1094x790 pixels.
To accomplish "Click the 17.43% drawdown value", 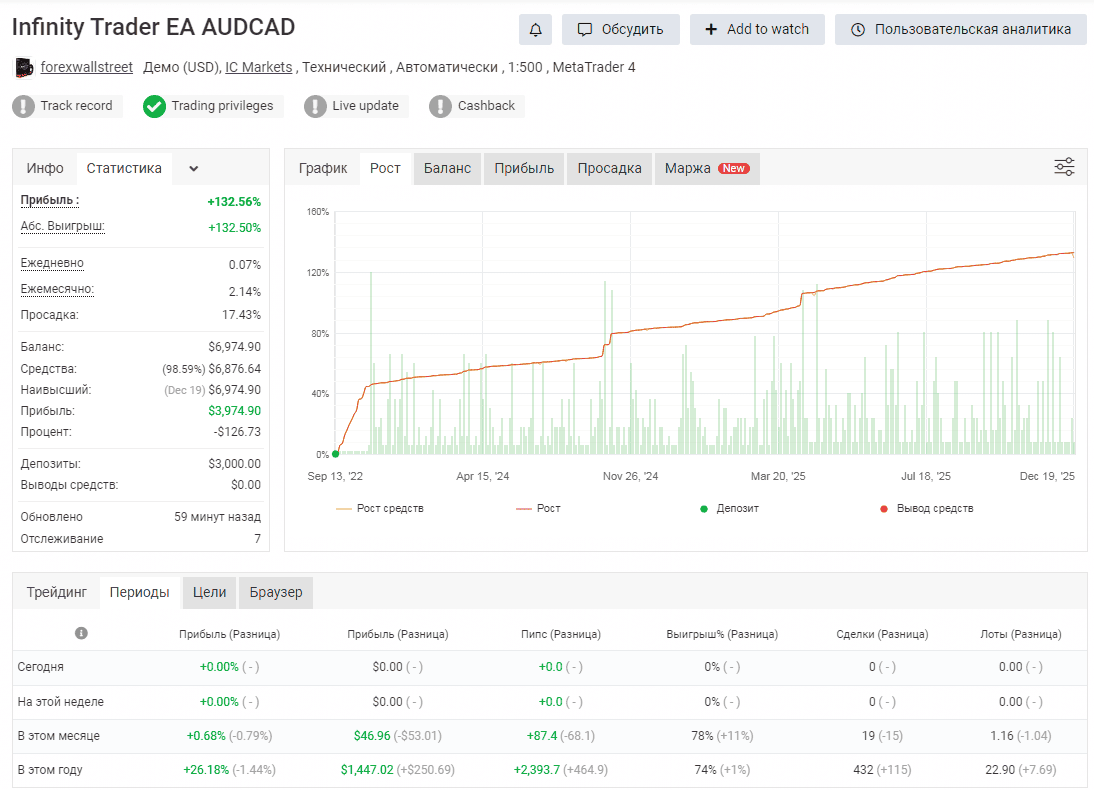I will [241, 315].
